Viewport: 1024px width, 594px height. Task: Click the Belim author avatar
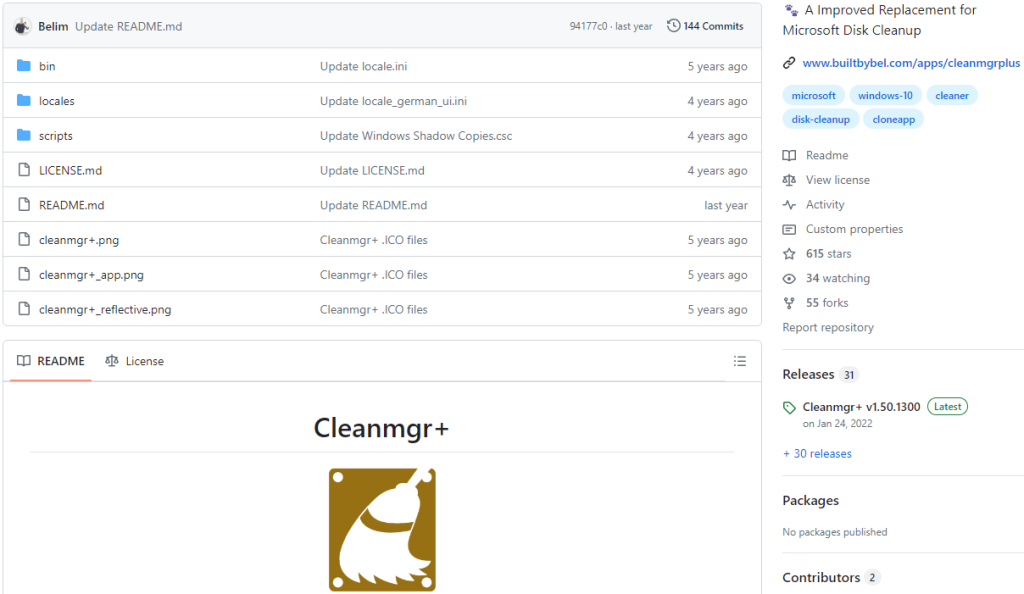[22, 26]
